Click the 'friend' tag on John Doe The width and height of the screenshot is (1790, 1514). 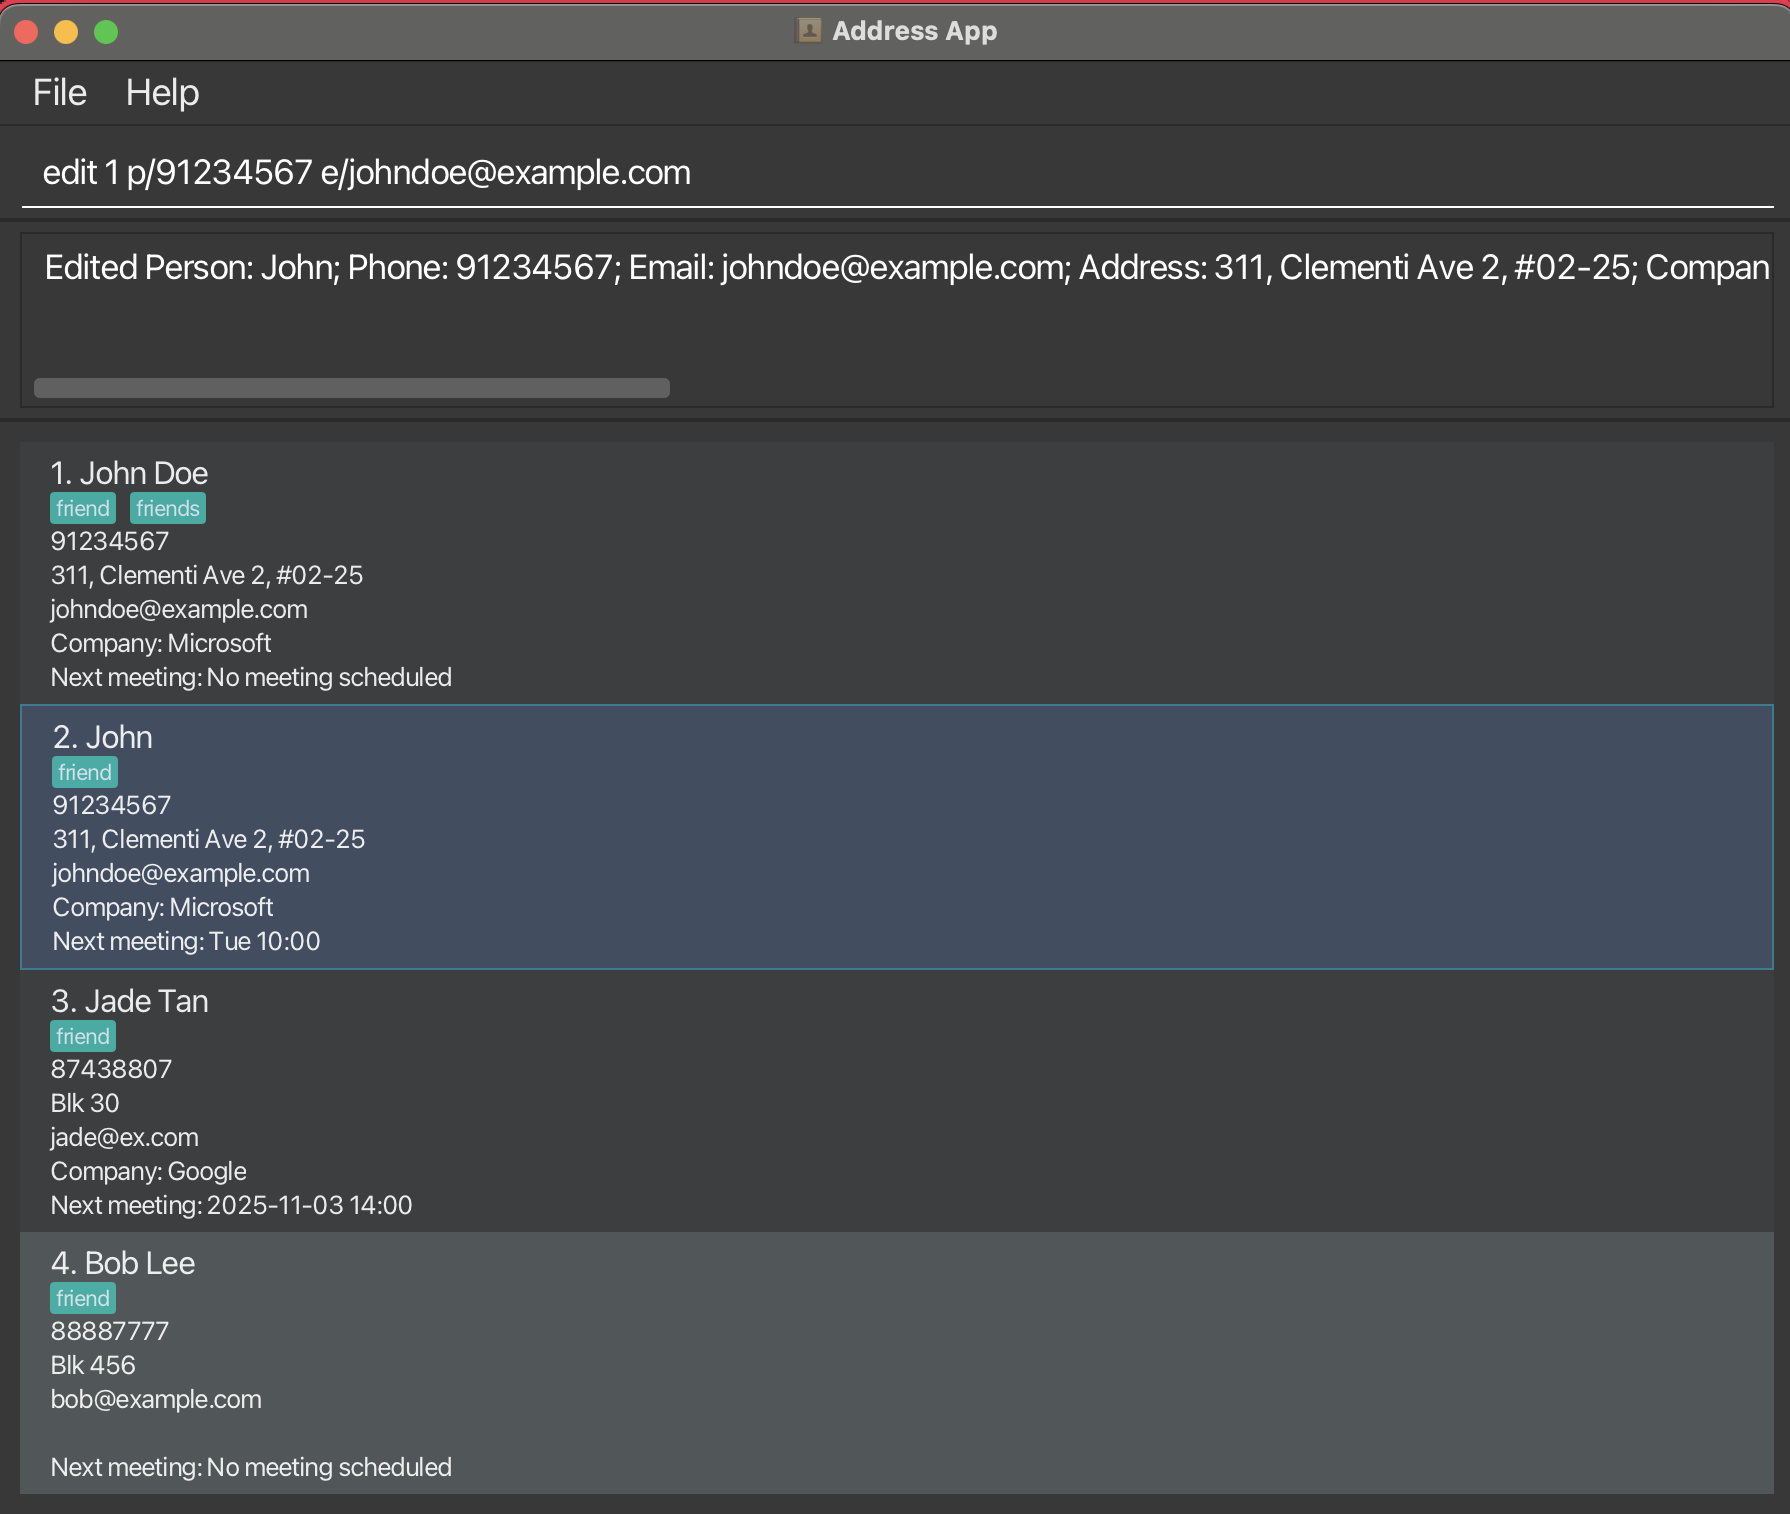82,507
